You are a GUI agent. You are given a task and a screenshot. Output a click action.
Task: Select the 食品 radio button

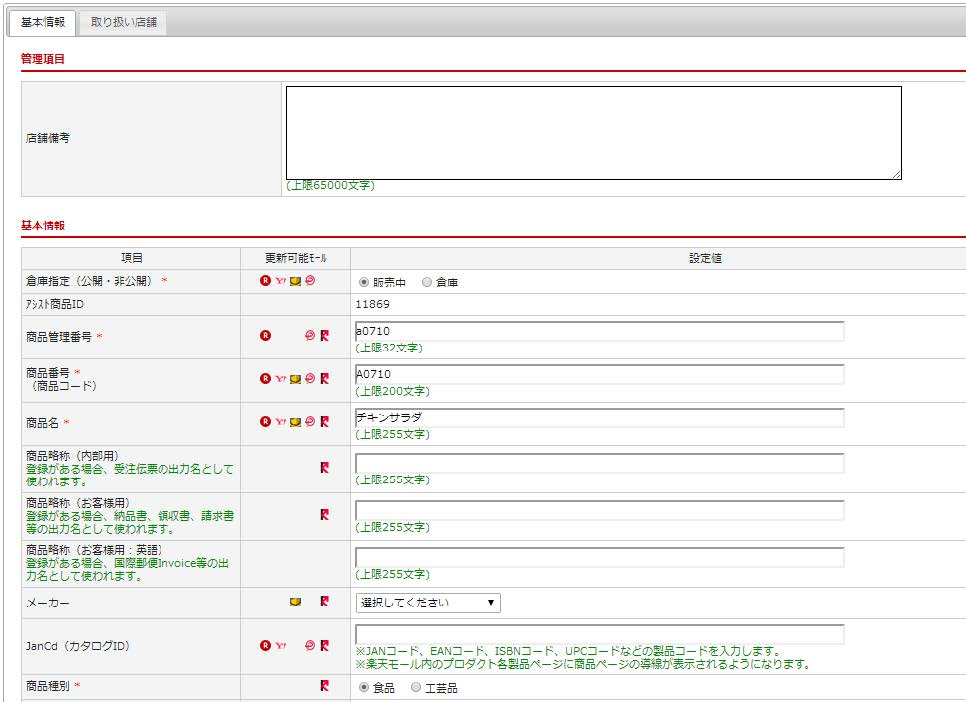click(x=364, y=688)
